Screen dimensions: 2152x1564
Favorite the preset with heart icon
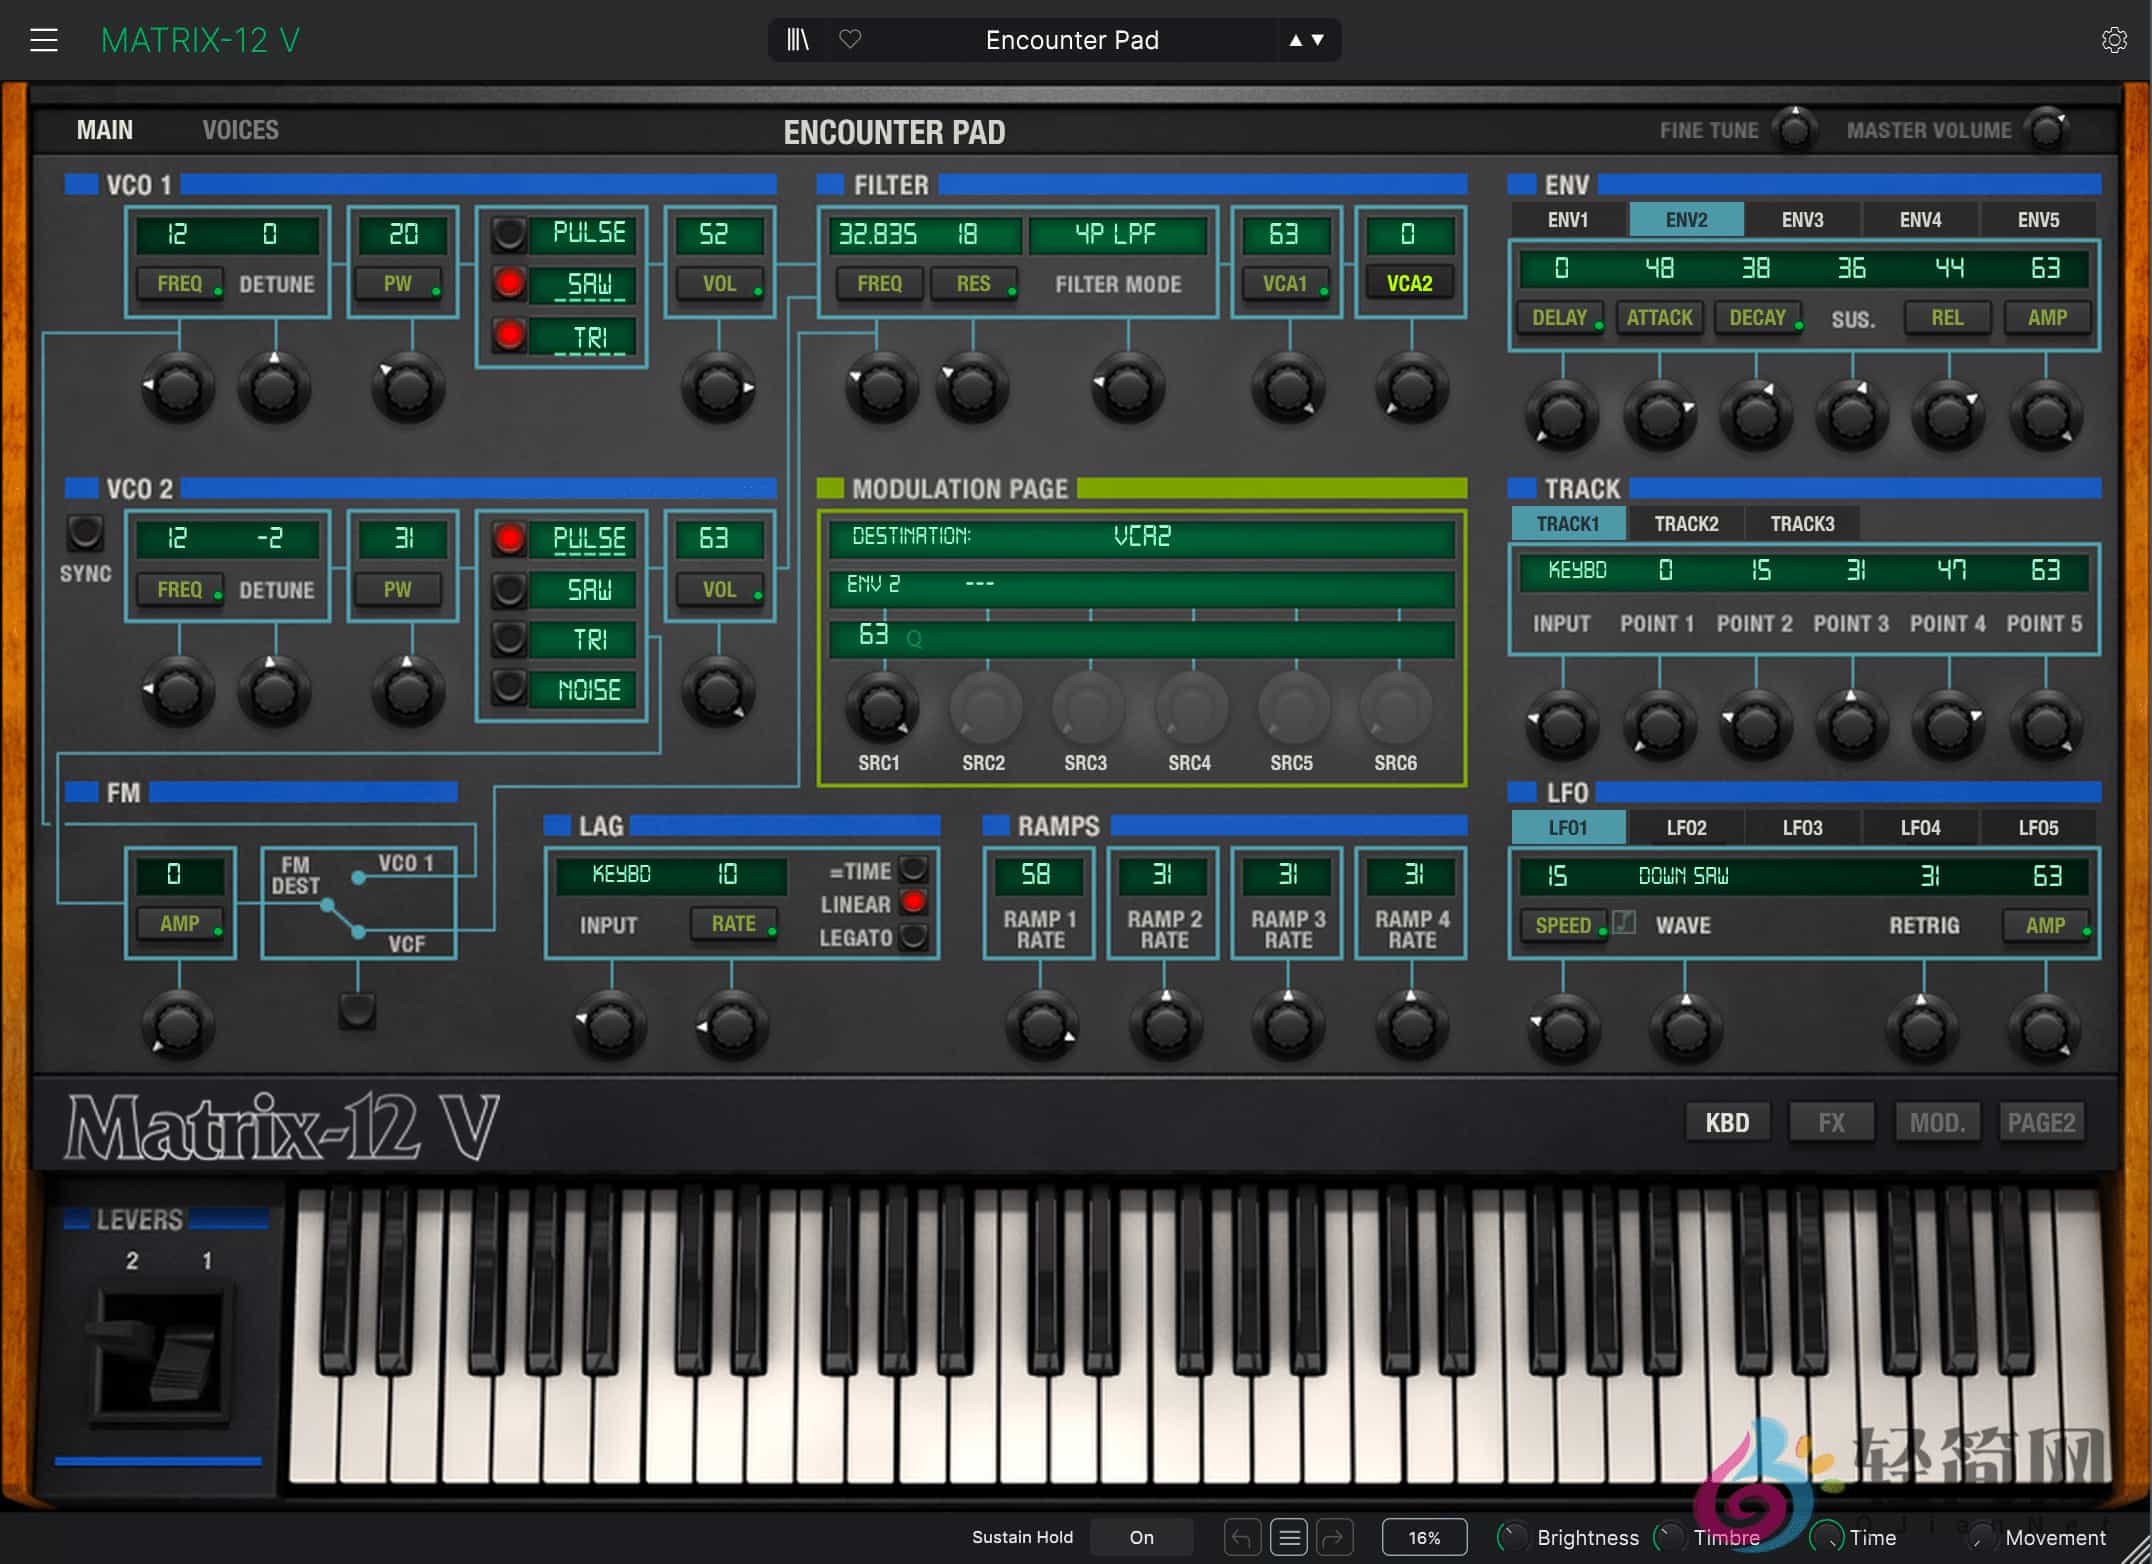[850, 40]
